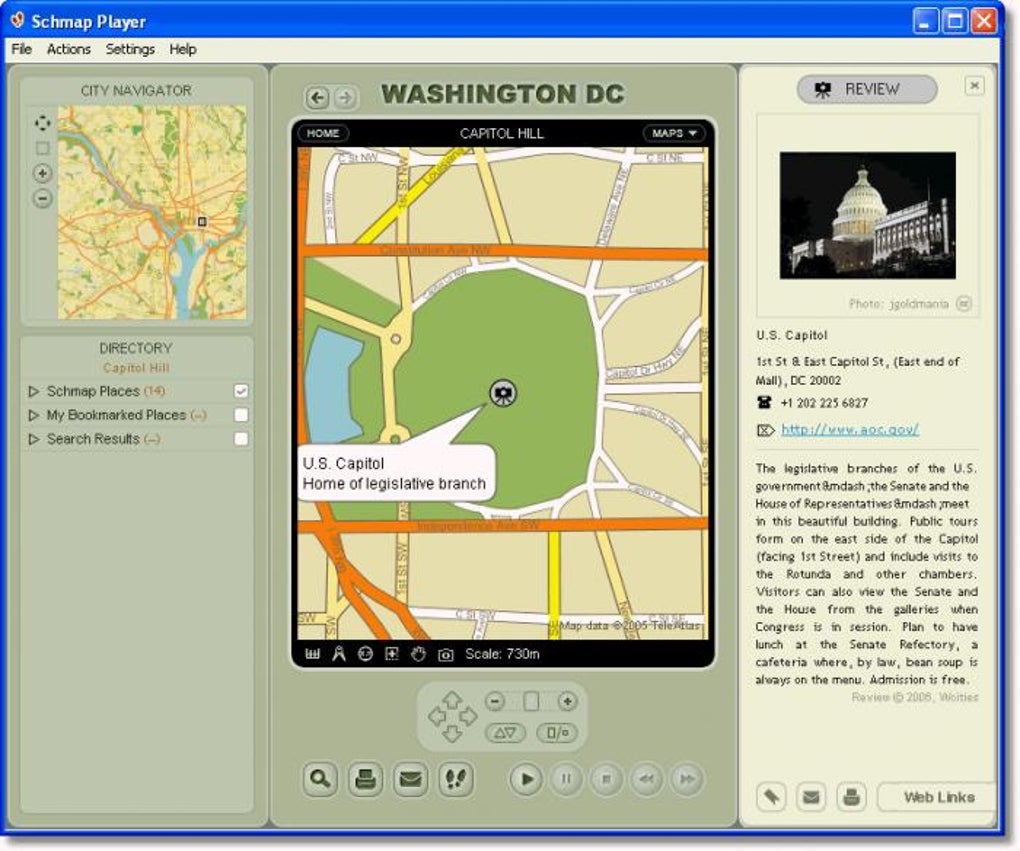Click the rewind playback button
The image size is (1020, 851).
[647, 779]
